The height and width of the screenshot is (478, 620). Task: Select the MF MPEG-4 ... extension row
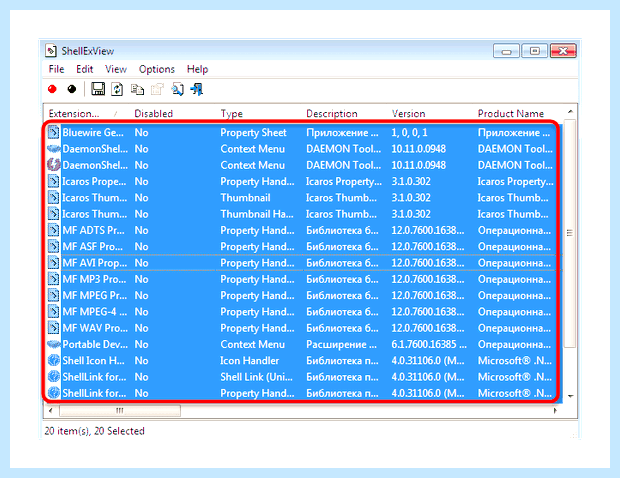point(303,312)
